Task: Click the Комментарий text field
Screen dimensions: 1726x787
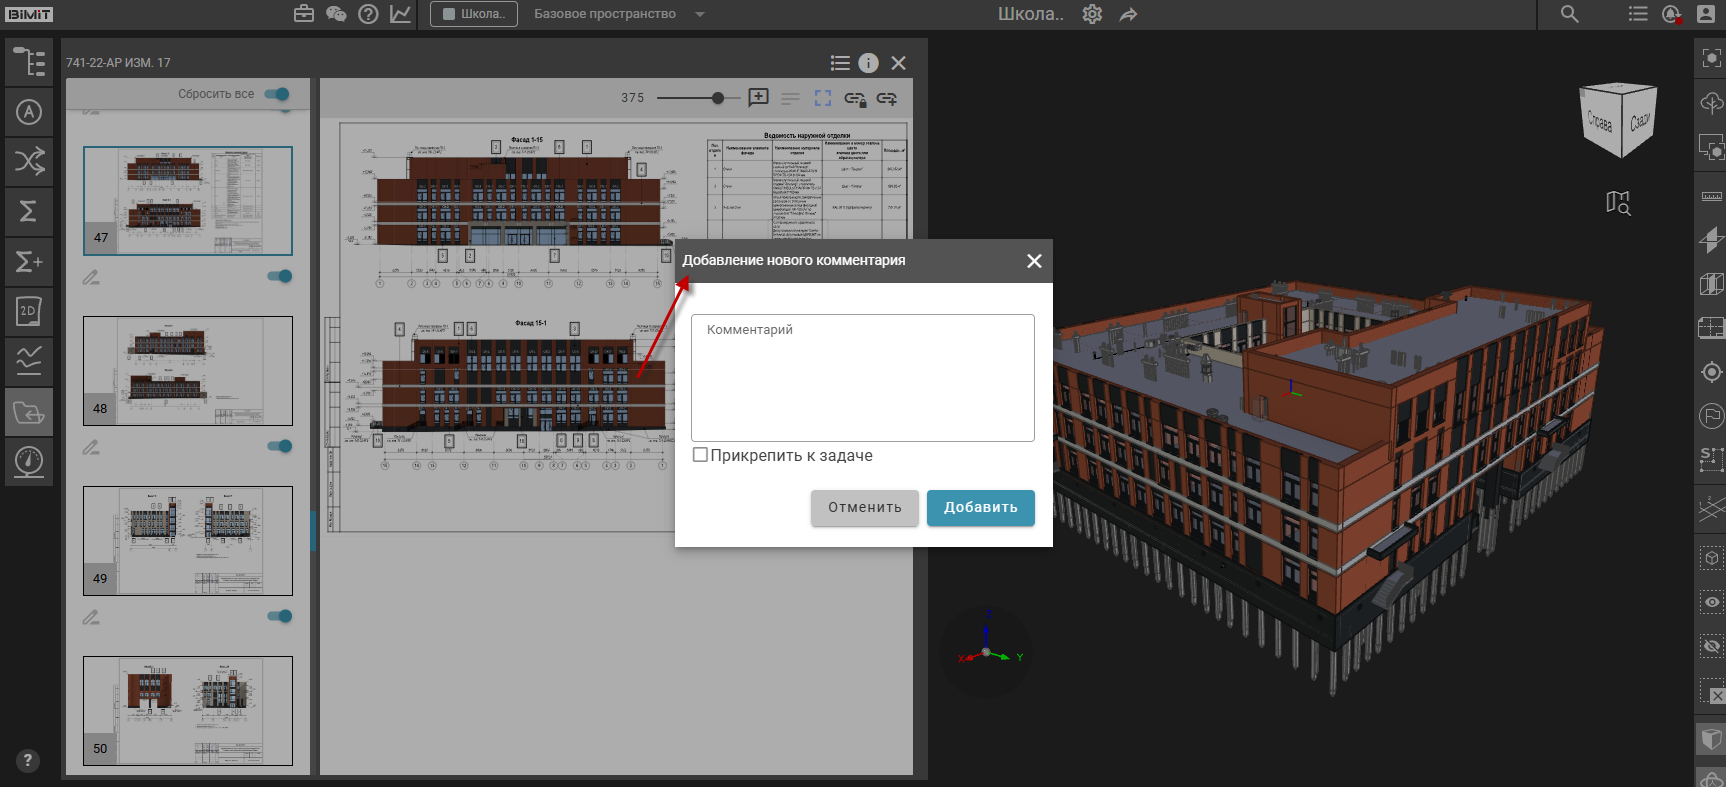Action: point(862,378)
